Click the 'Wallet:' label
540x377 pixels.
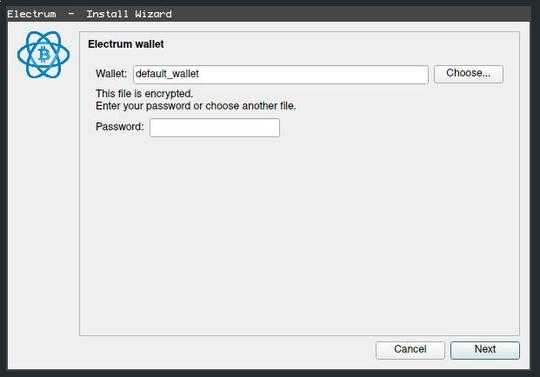pos(111,74)
